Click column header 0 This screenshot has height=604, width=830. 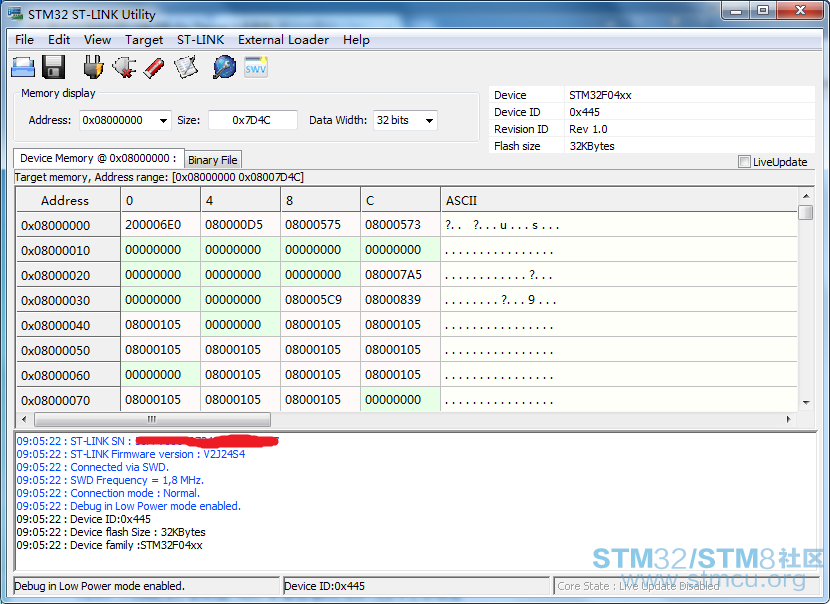click(x=161, y=201)
